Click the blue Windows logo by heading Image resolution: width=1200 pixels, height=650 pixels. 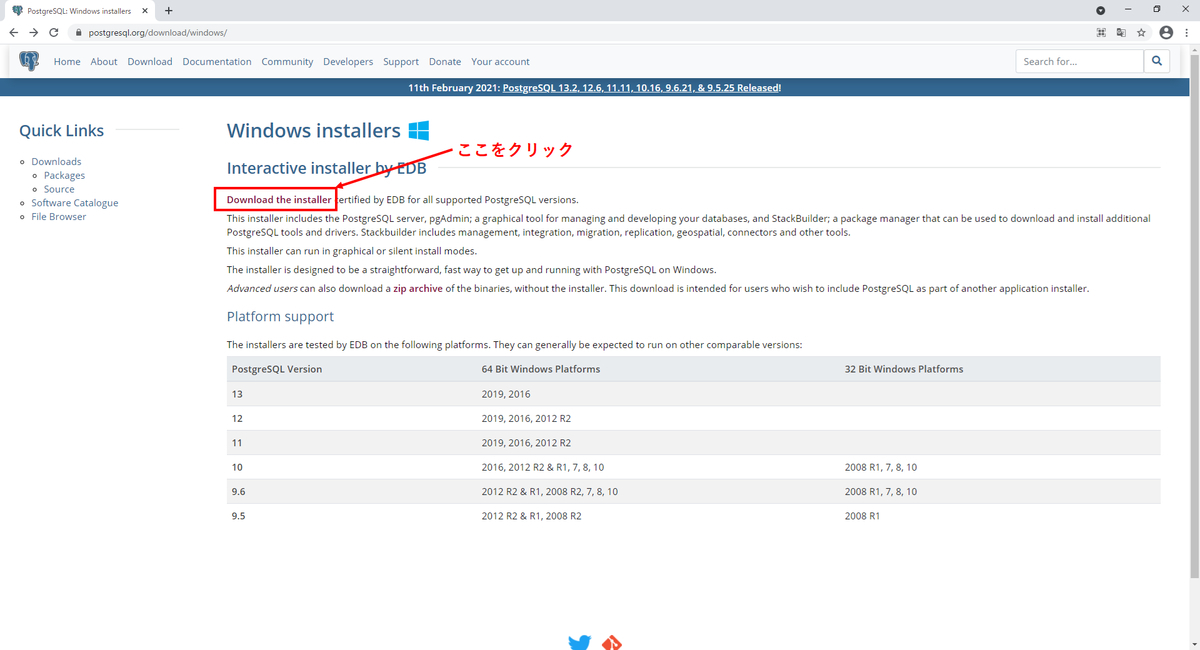coord(419,130)
